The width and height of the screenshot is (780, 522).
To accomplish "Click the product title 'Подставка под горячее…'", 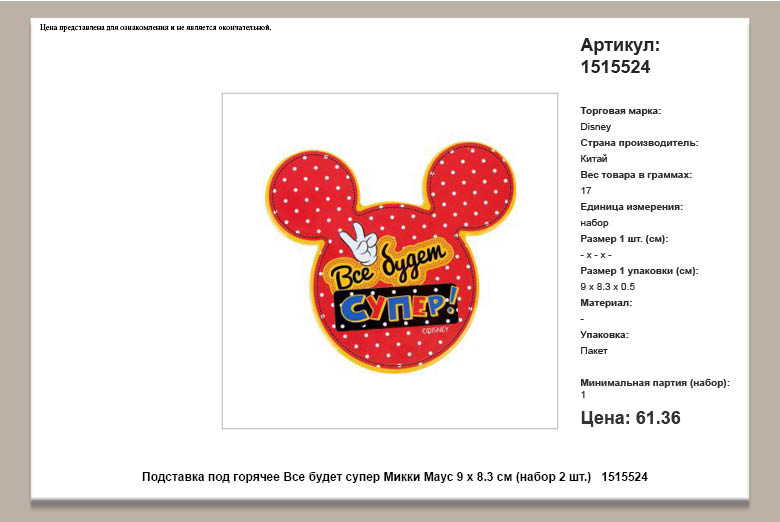I will [395, 477].
